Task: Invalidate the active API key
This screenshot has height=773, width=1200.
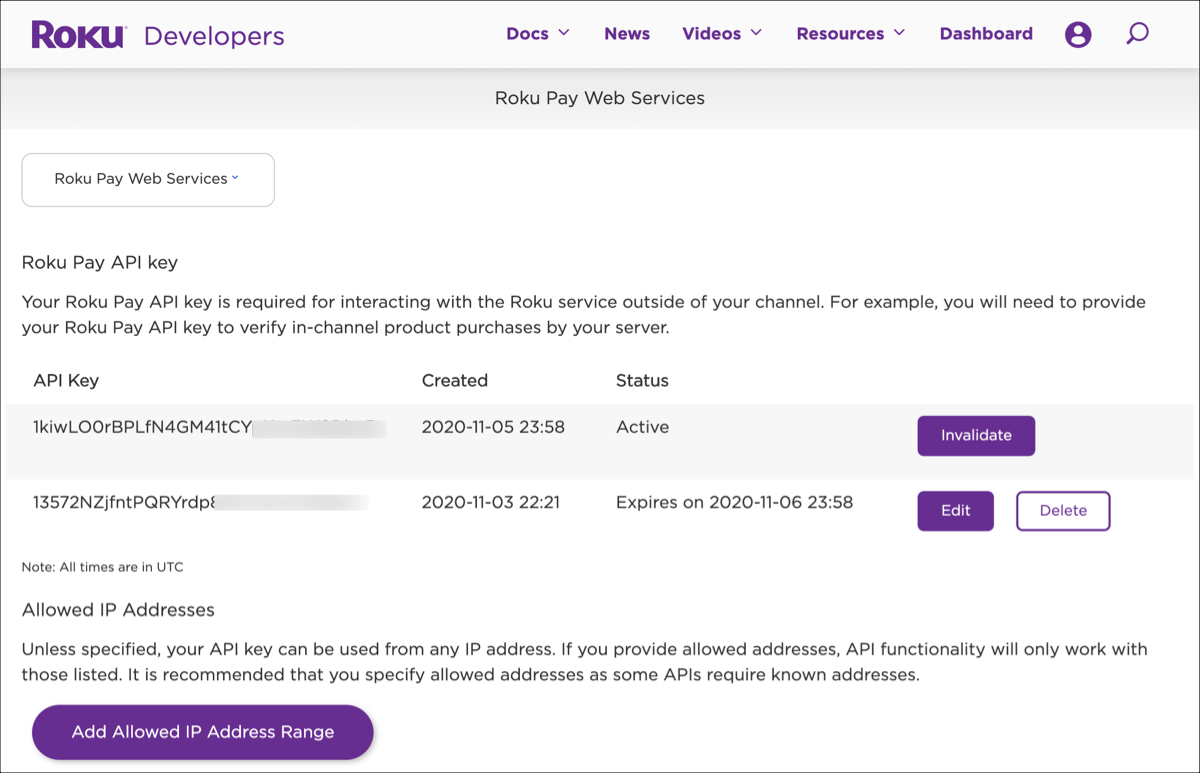Action: point(976,435)
